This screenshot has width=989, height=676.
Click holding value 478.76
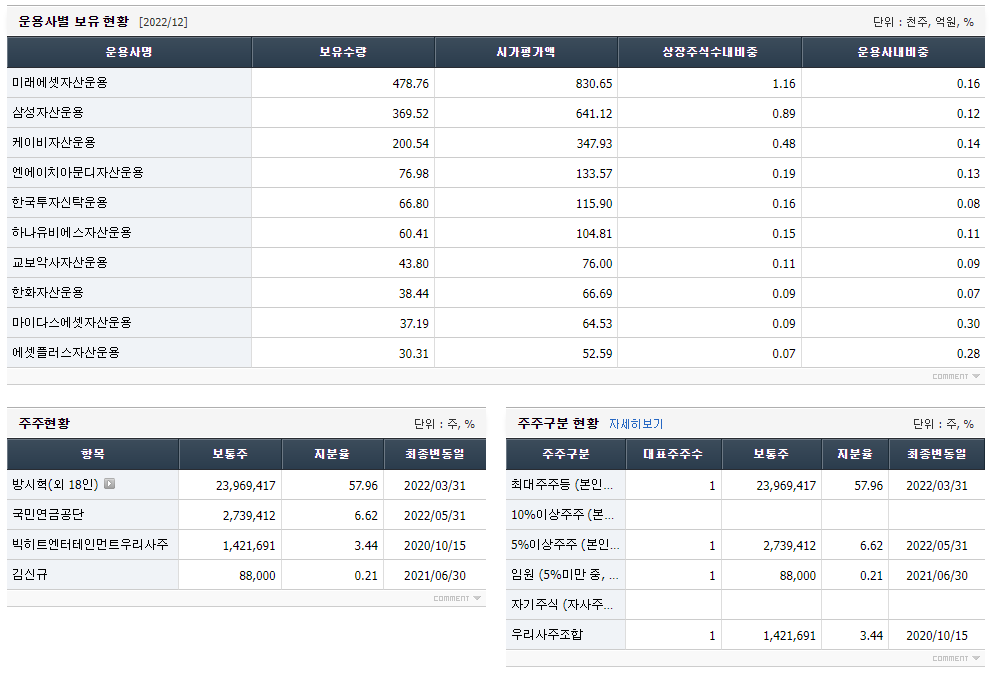[411, 83]
